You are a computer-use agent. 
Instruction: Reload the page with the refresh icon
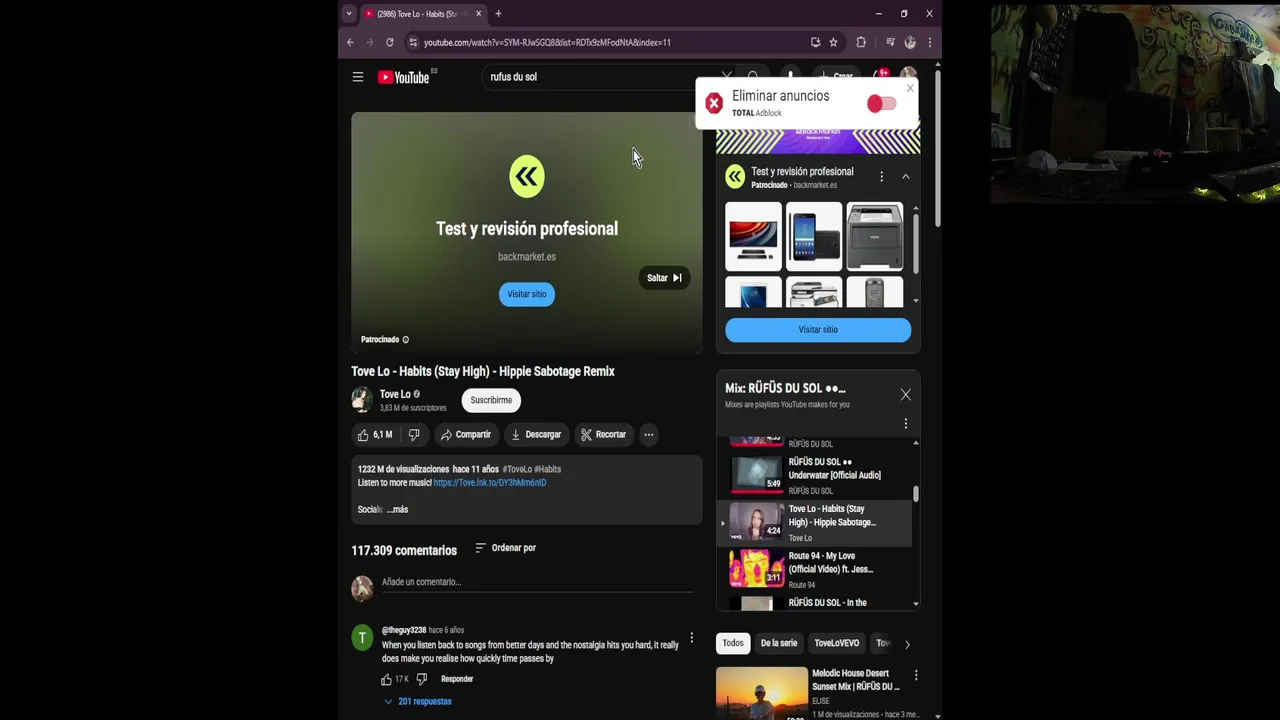tap(389, 42)
